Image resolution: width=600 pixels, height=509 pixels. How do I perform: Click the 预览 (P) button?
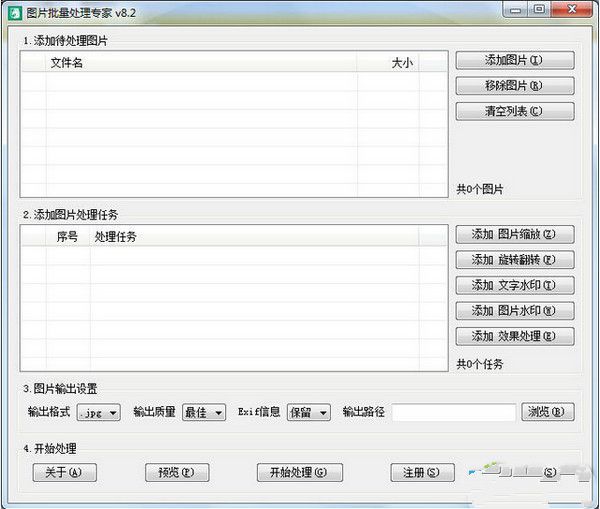coord(177,473)
